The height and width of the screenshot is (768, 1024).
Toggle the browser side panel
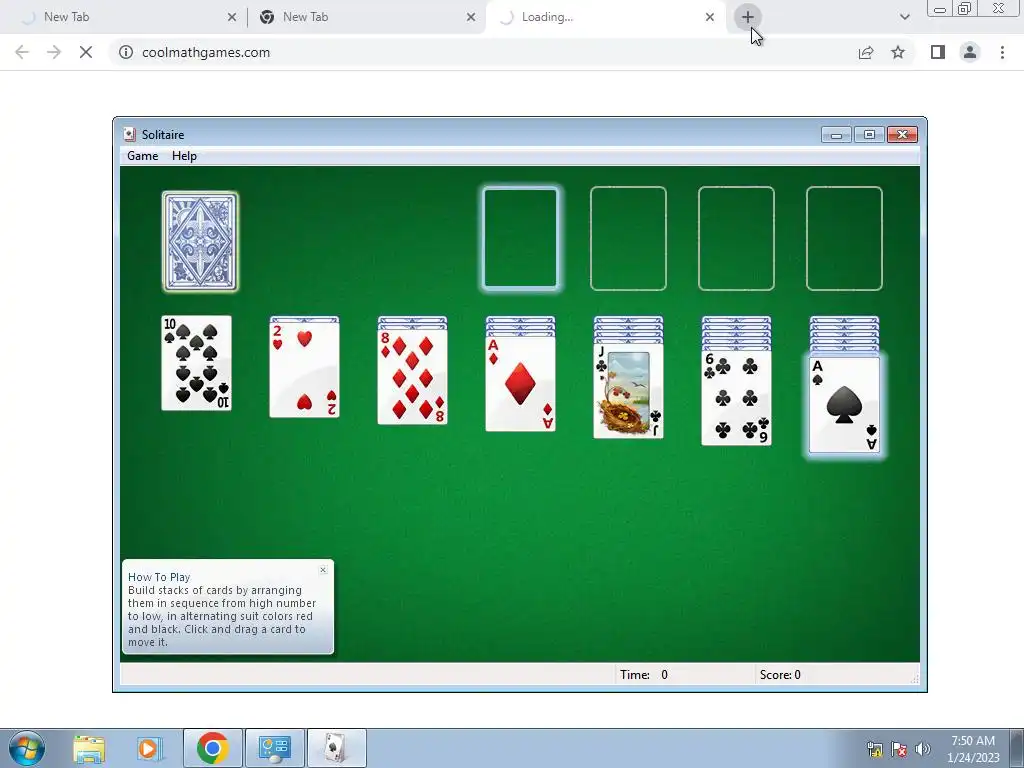[x=938, y=52]
